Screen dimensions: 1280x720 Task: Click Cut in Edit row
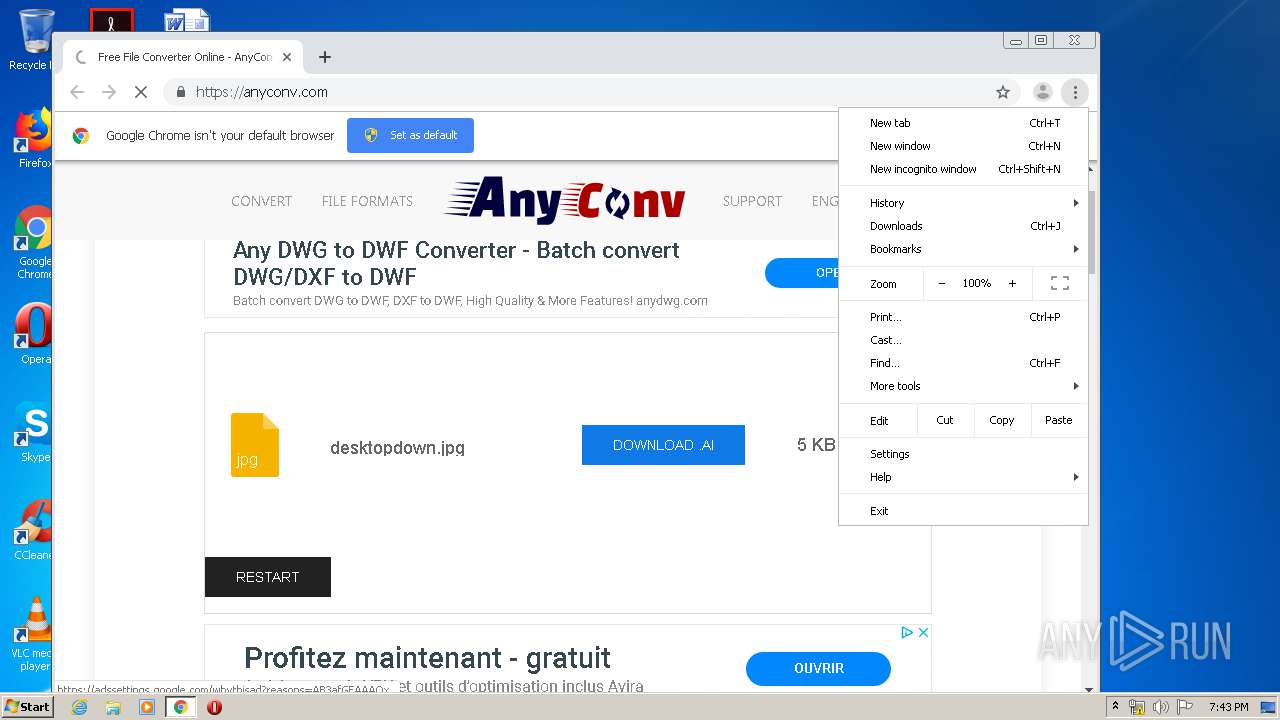coord(945,420)
